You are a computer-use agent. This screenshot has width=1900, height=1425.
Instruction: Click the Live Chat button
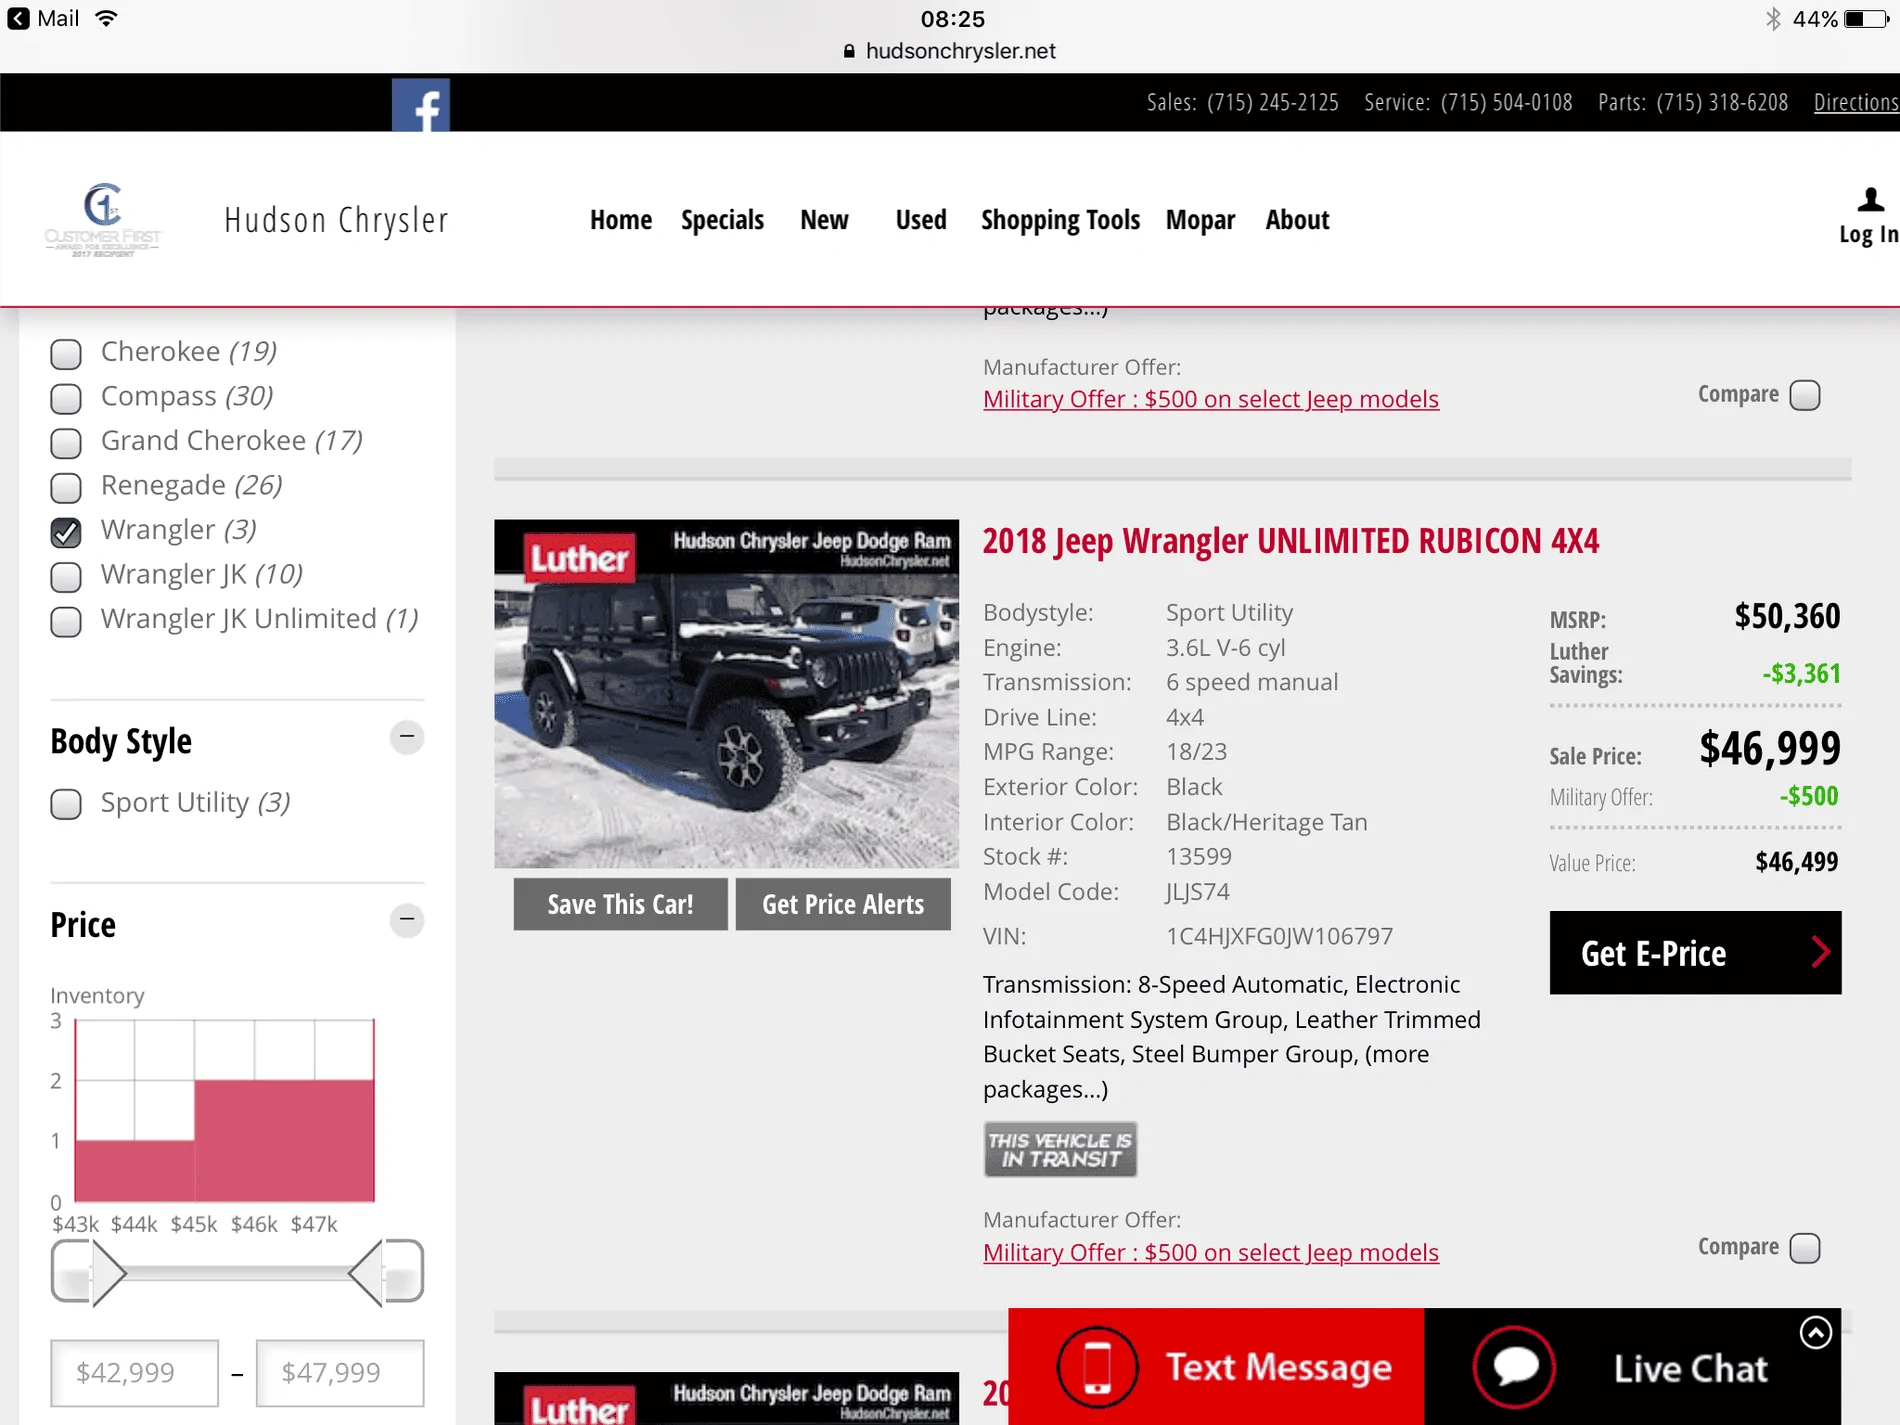(1632, 1366)
